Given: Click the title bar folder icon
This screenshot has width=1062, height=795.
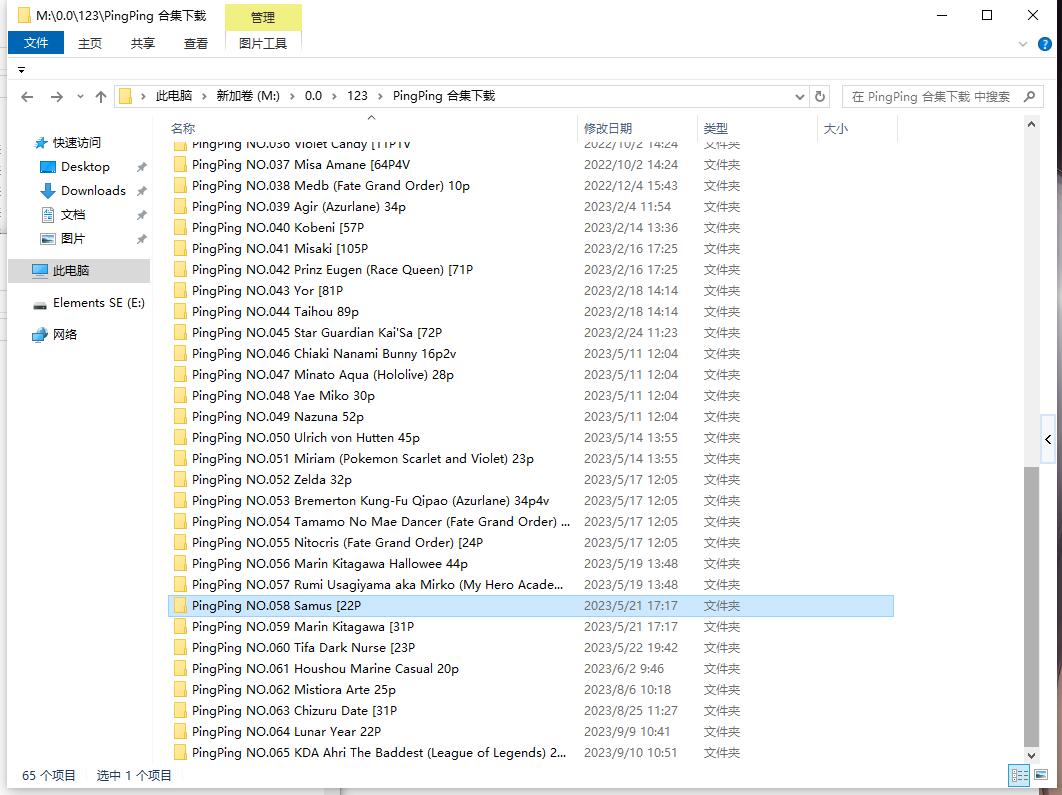Looking at the screenshot, I should click(24, 15).
